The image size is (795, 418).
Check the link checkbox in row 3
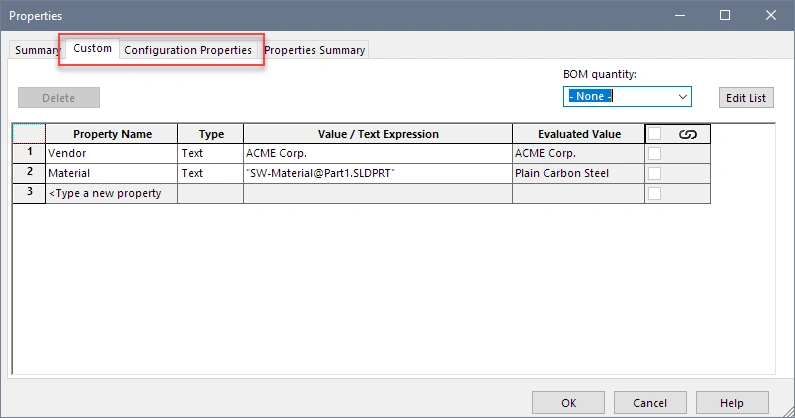coord(655,193)
